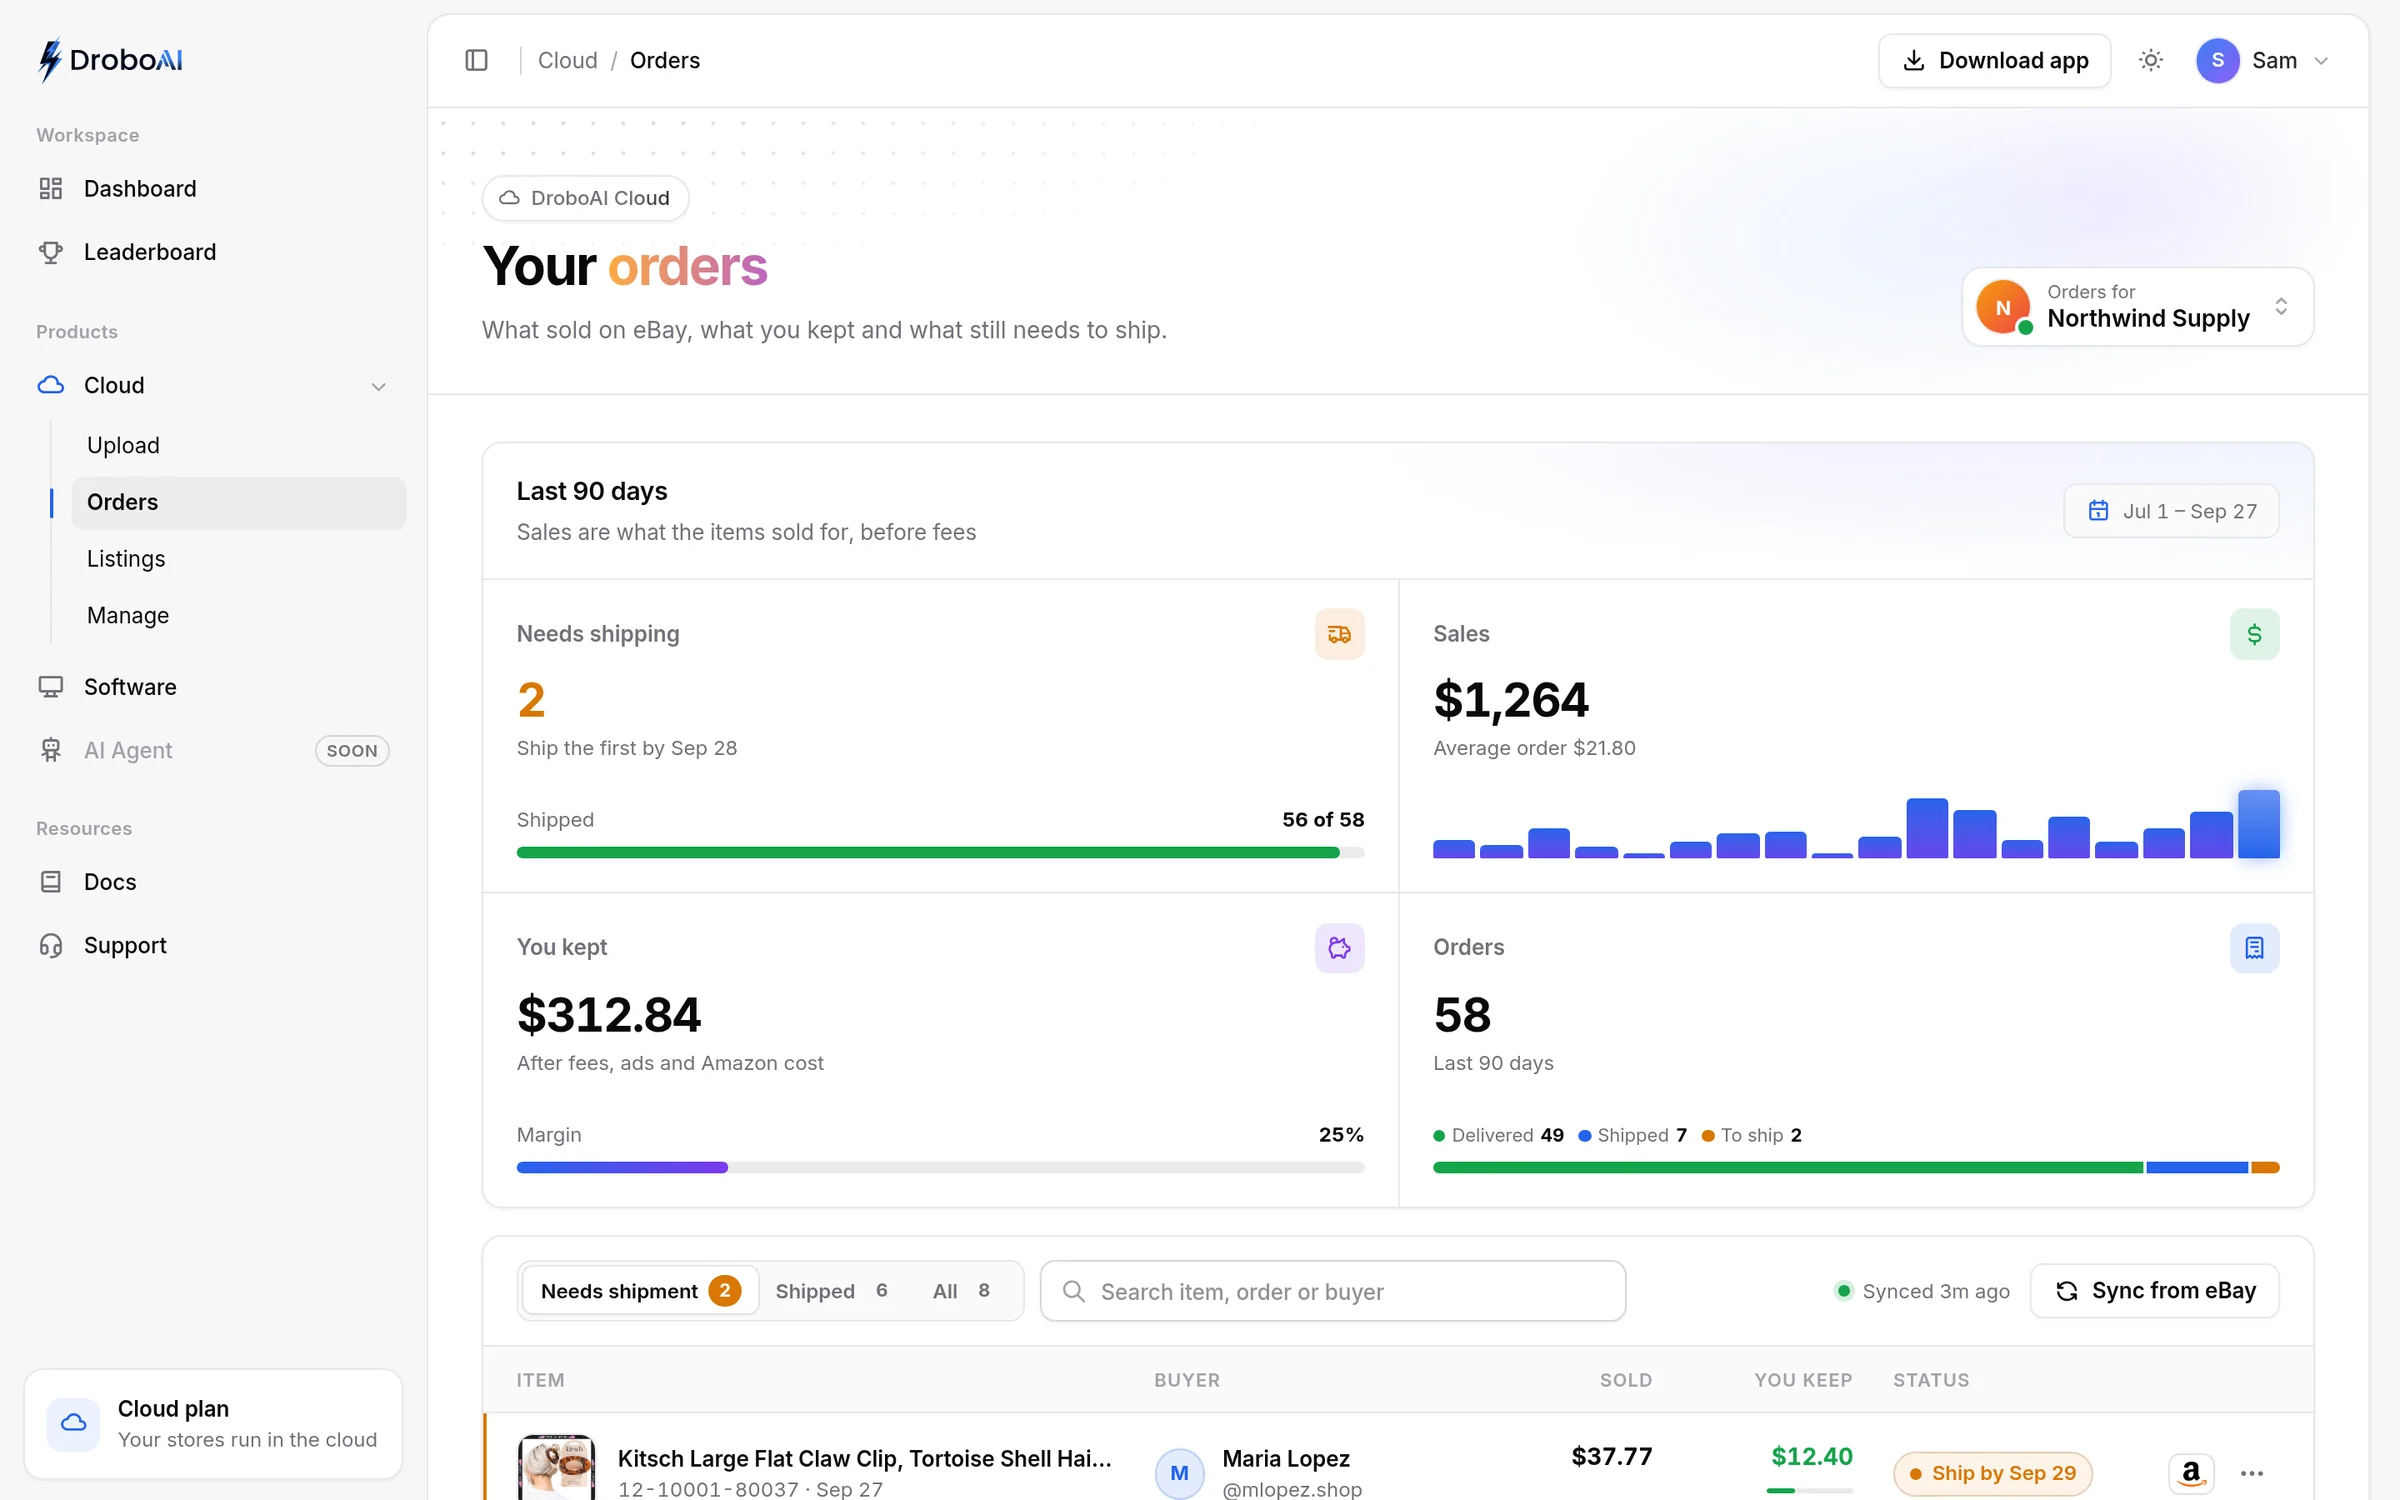Switch theme with the sun icon
This screenshot has width=2400, height=1500.
[x=2150, y=60]
